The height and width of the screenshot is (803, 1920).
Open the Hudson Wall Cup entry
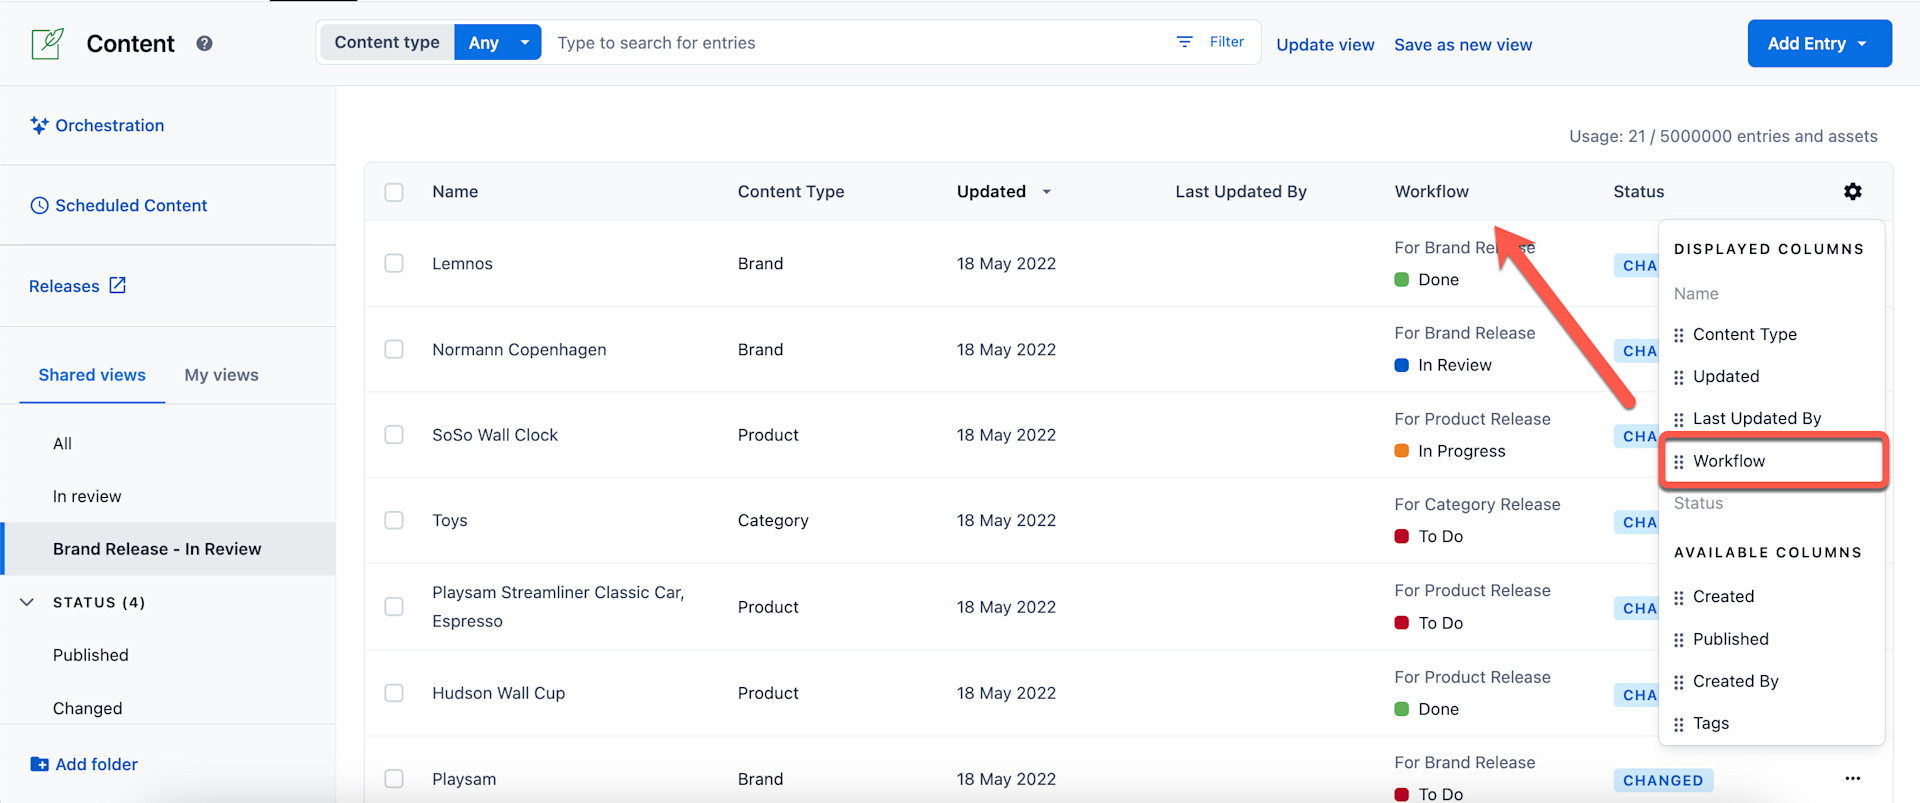click(x=498, y=693)
